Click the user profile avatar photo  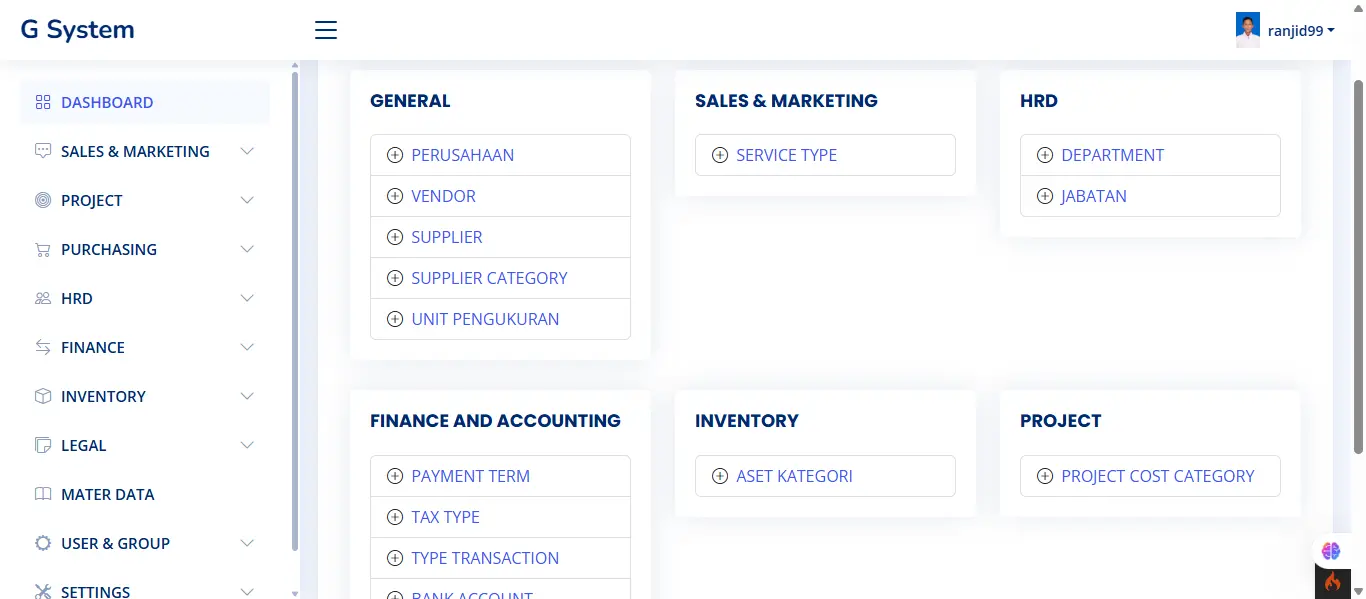coord(1248,30)
